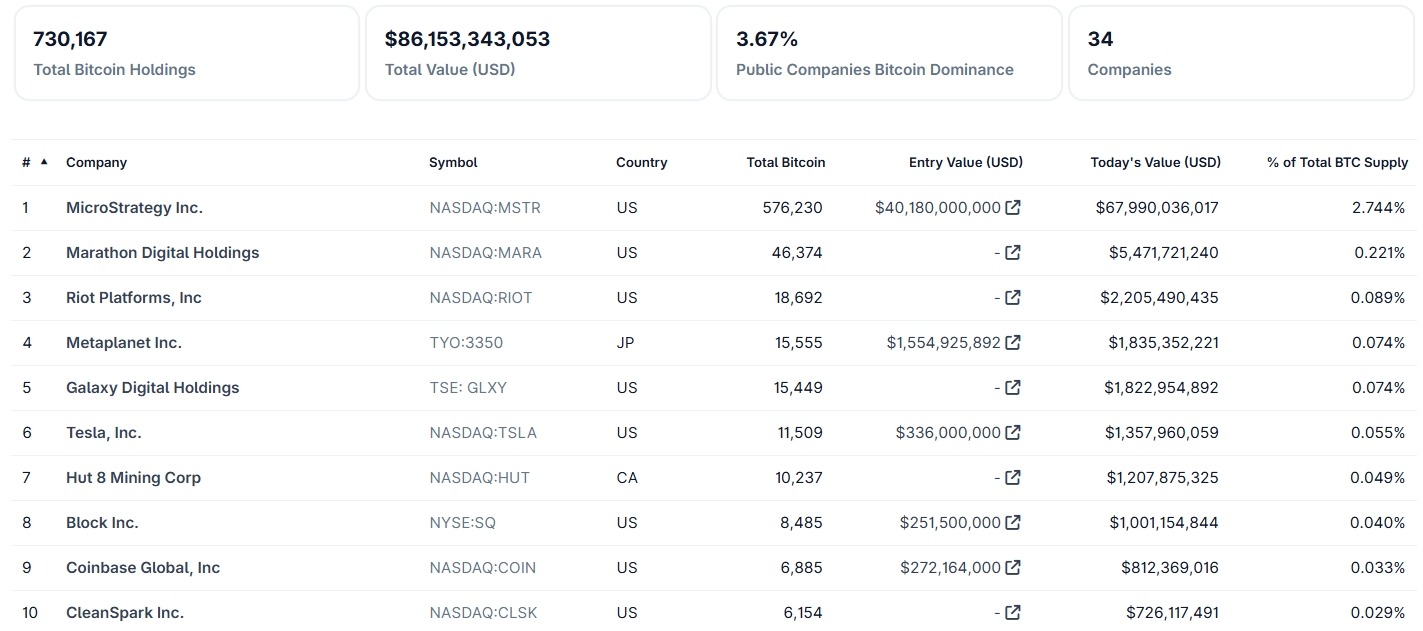Click Hut 8 today's value $1,207,875,325
Viewport: 1423px width, 631px height.
coord(1163,478)
